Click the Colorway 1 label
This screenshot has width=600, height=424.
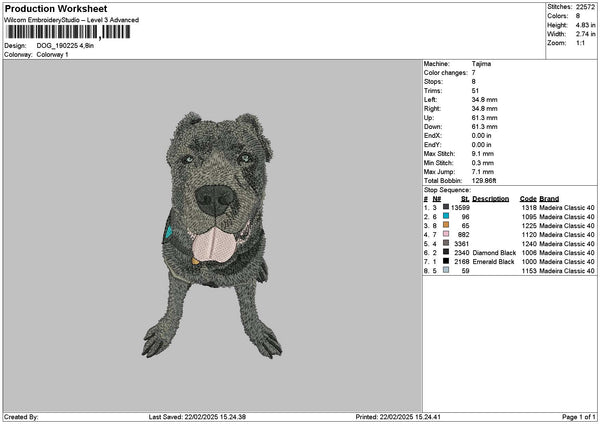[54, 54]
